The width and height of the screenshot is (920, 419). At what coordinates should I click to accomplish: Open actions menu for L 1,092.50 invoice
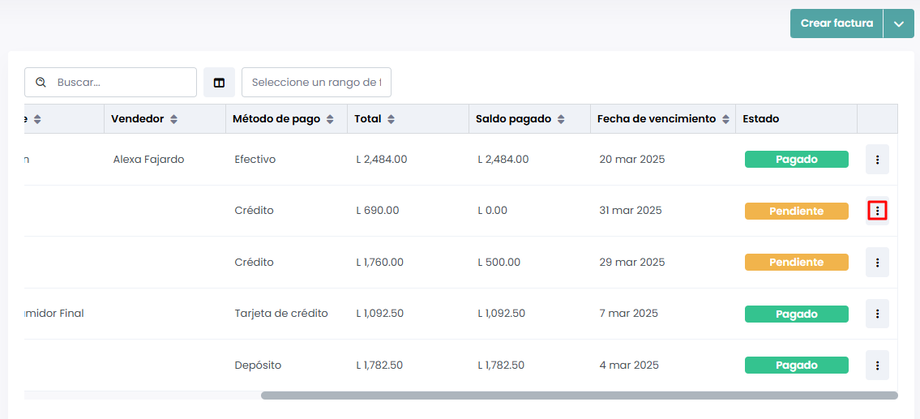(877, 314)
